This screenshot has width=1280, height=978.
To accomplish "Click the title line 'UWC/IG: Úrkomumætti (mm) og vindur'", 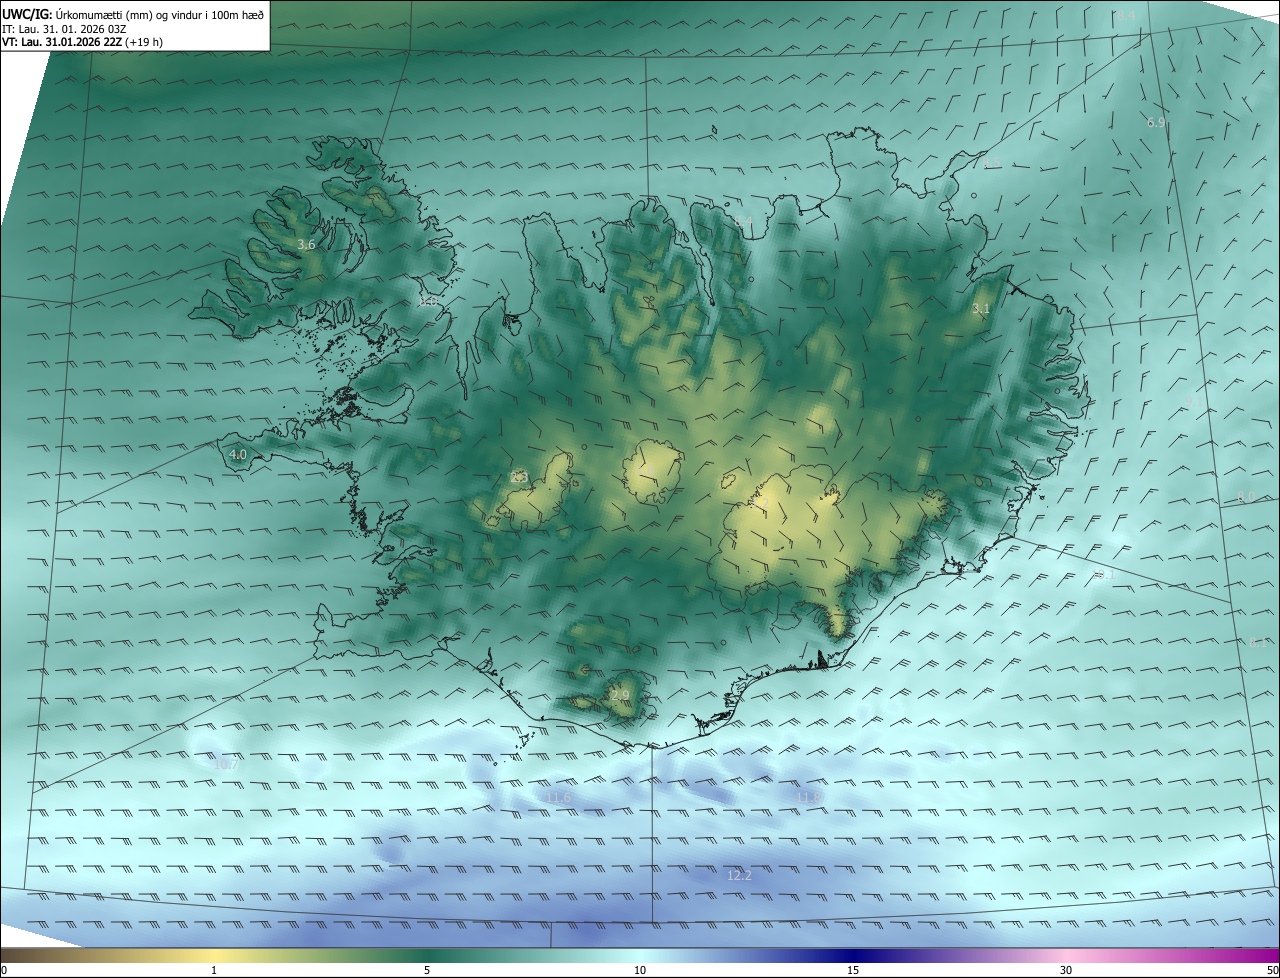I will pyautogui.click(x=134, y=13).
